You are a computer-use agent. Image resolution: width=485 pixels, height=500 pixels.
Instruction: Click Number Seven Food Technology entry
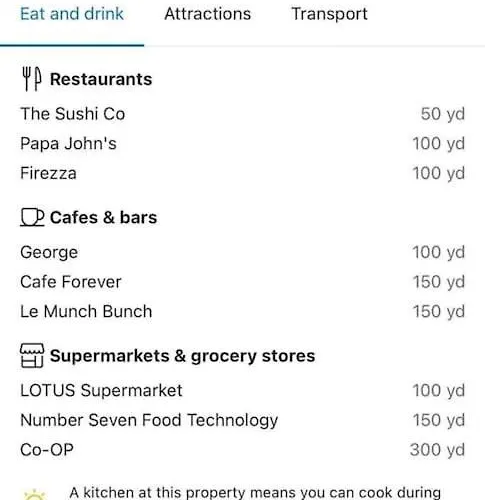pyautogui.click(x=242, y=420)
